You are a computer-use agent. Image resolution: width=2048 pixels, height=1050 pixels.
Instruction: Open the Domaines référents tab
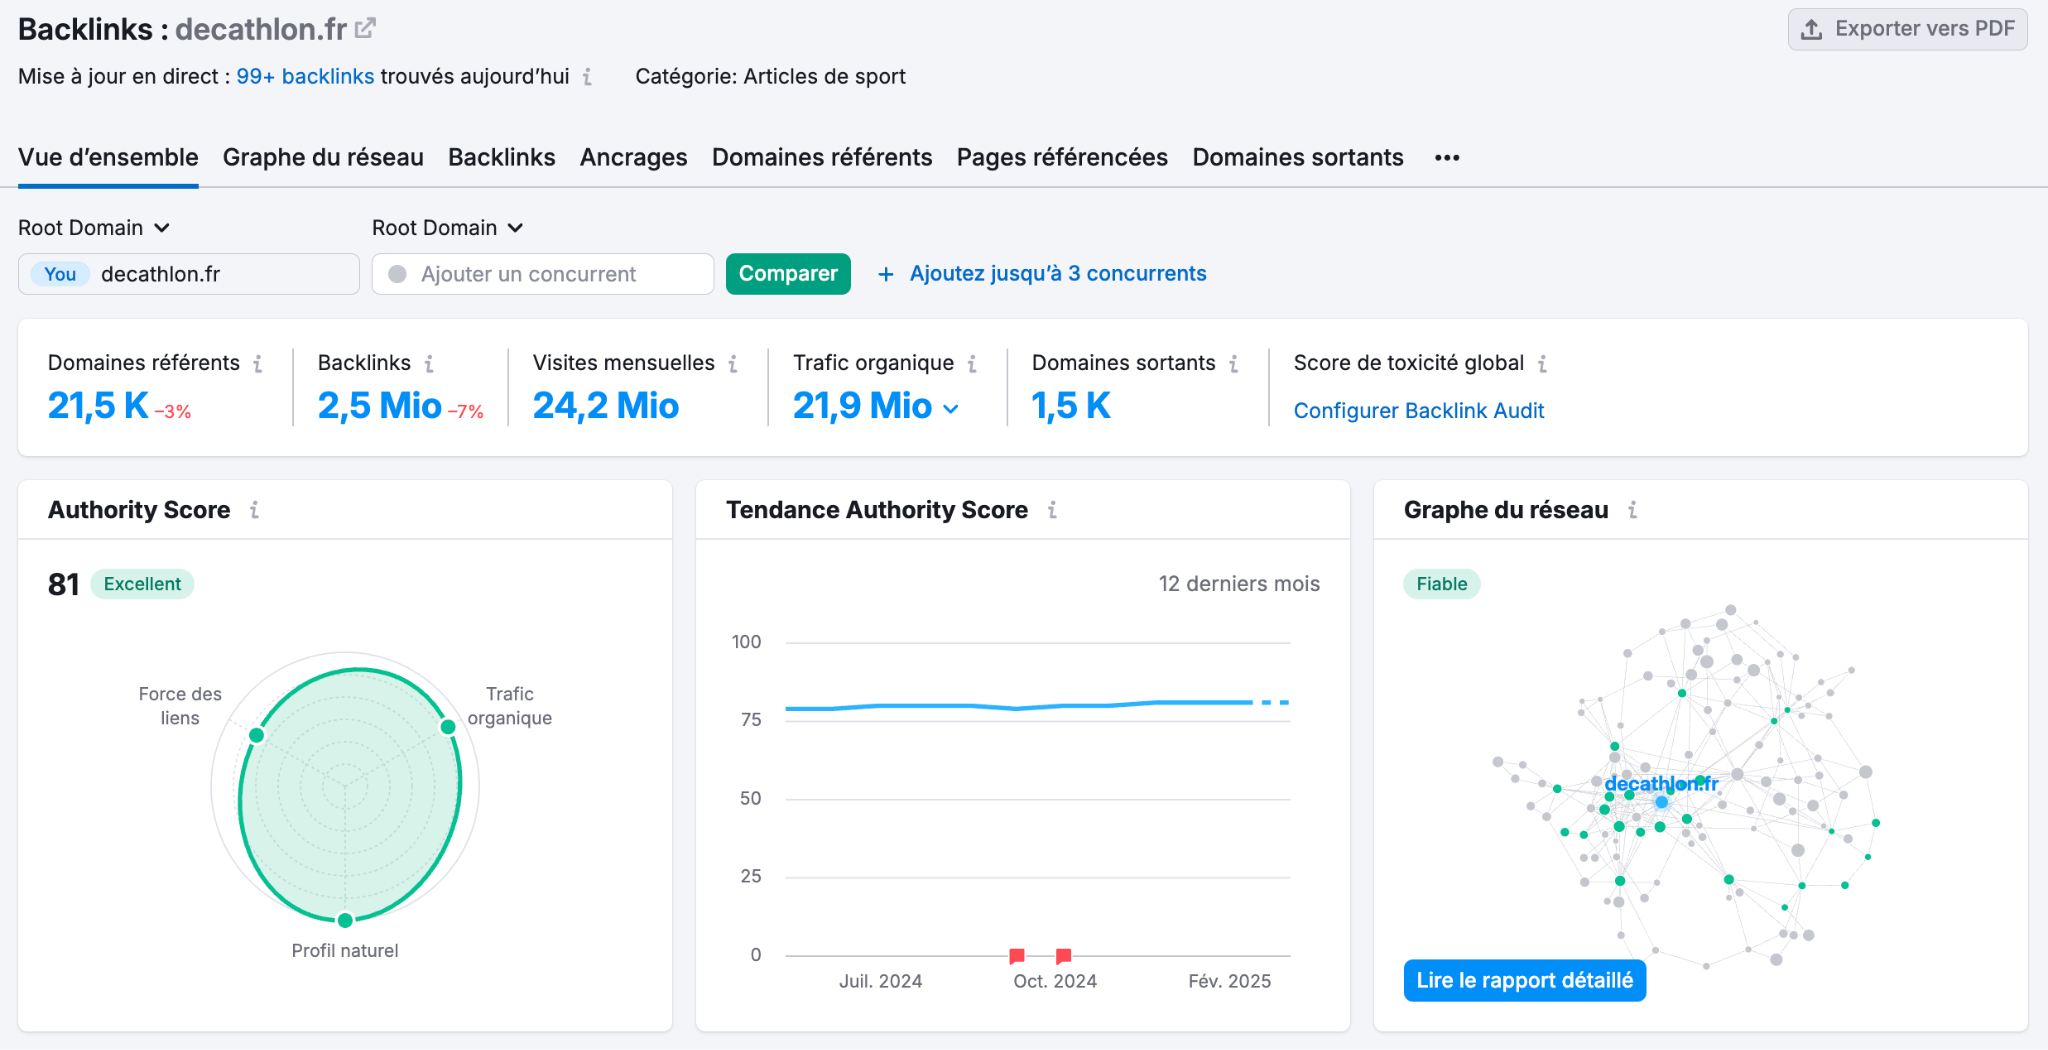(822, 158)
